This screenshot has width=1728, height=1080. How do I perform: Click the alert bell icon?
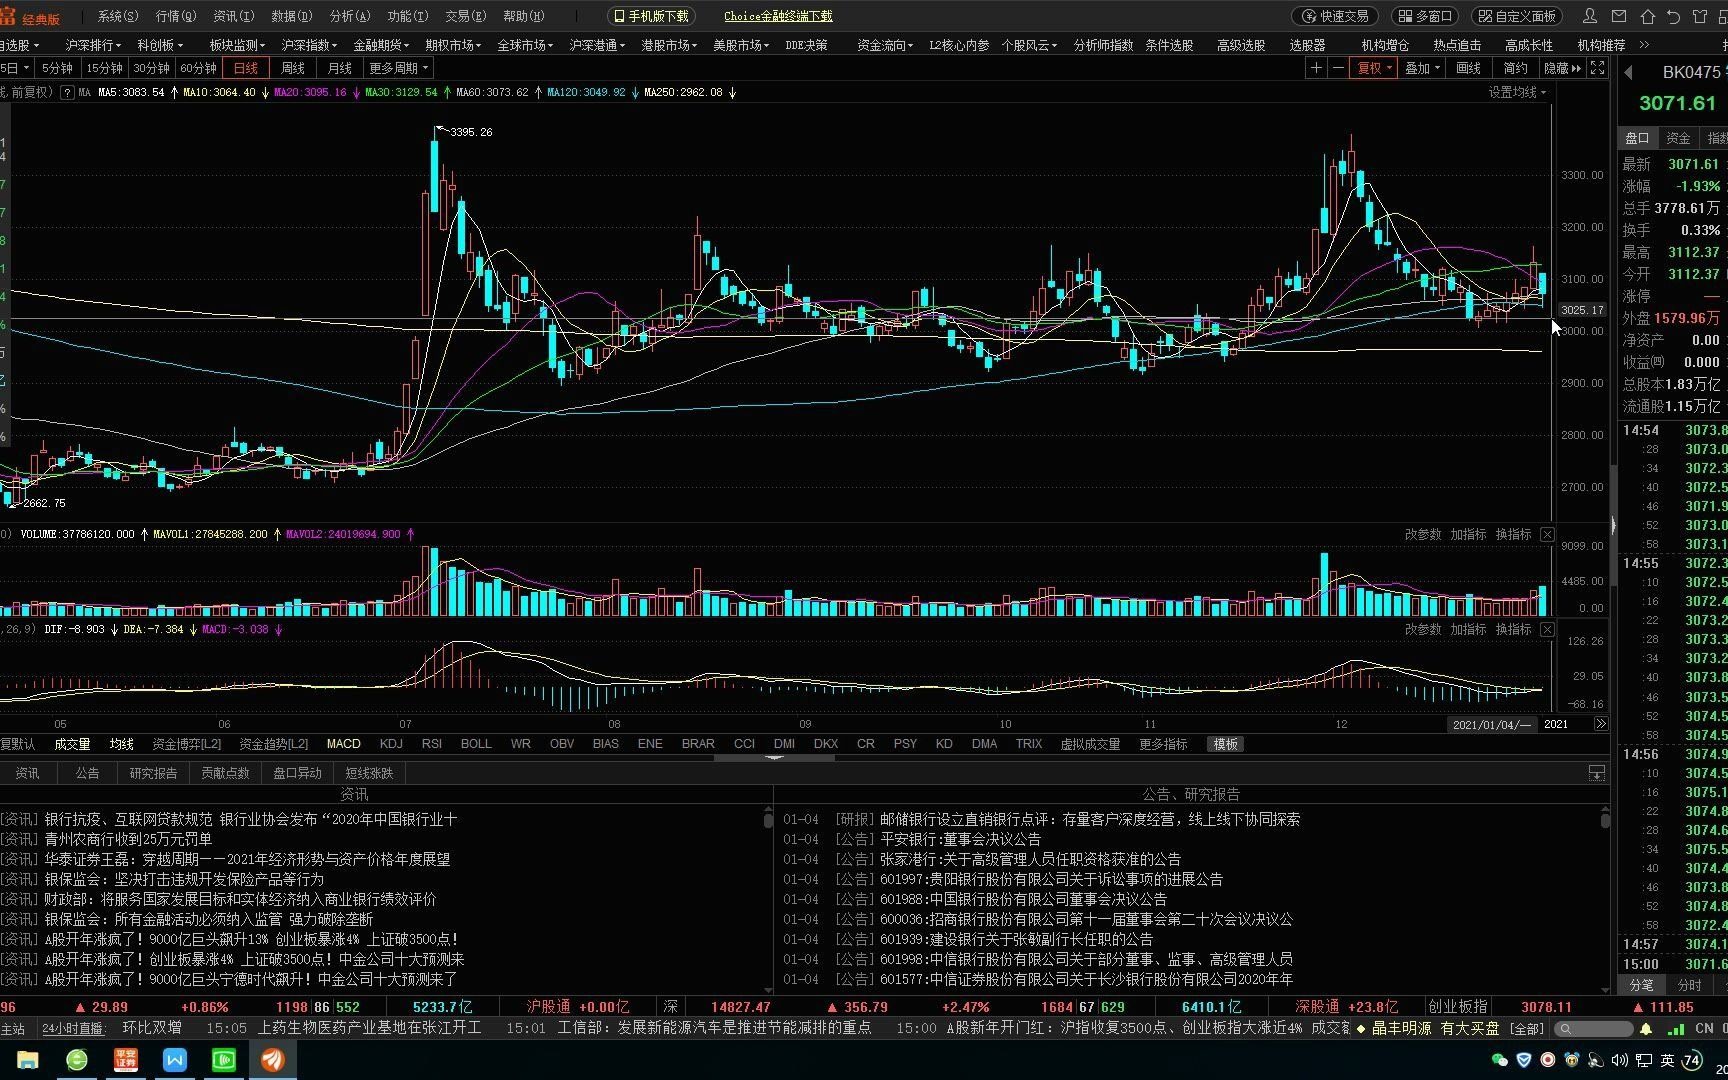click(1646, 1028)
